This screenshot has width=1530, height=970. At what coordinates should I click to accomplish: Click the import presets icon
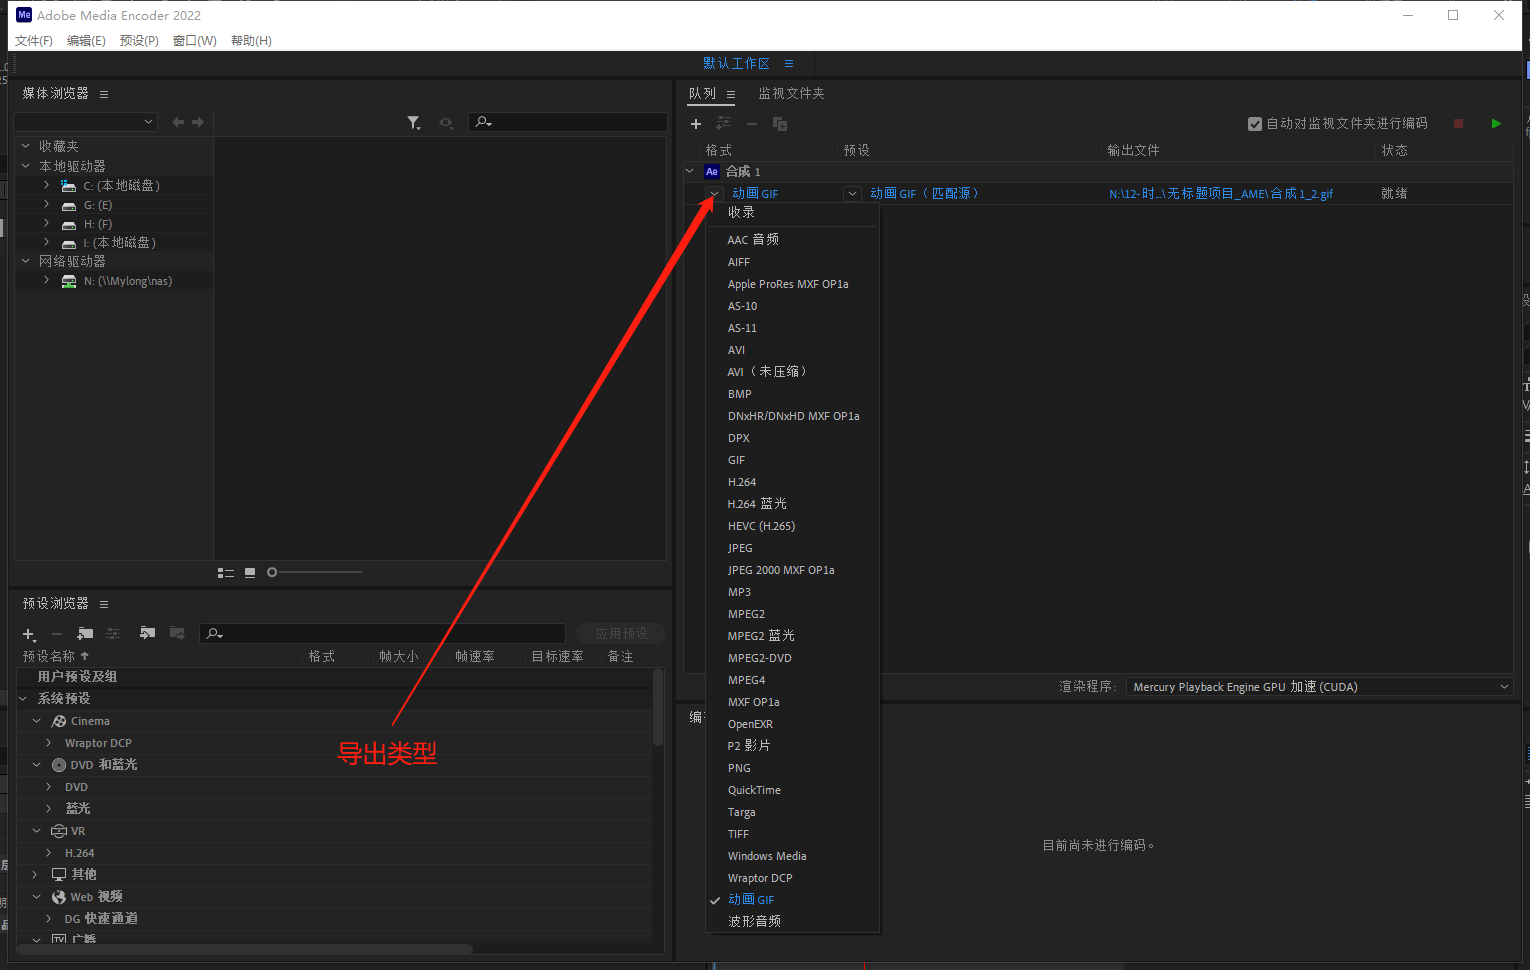tap(148, 633)
